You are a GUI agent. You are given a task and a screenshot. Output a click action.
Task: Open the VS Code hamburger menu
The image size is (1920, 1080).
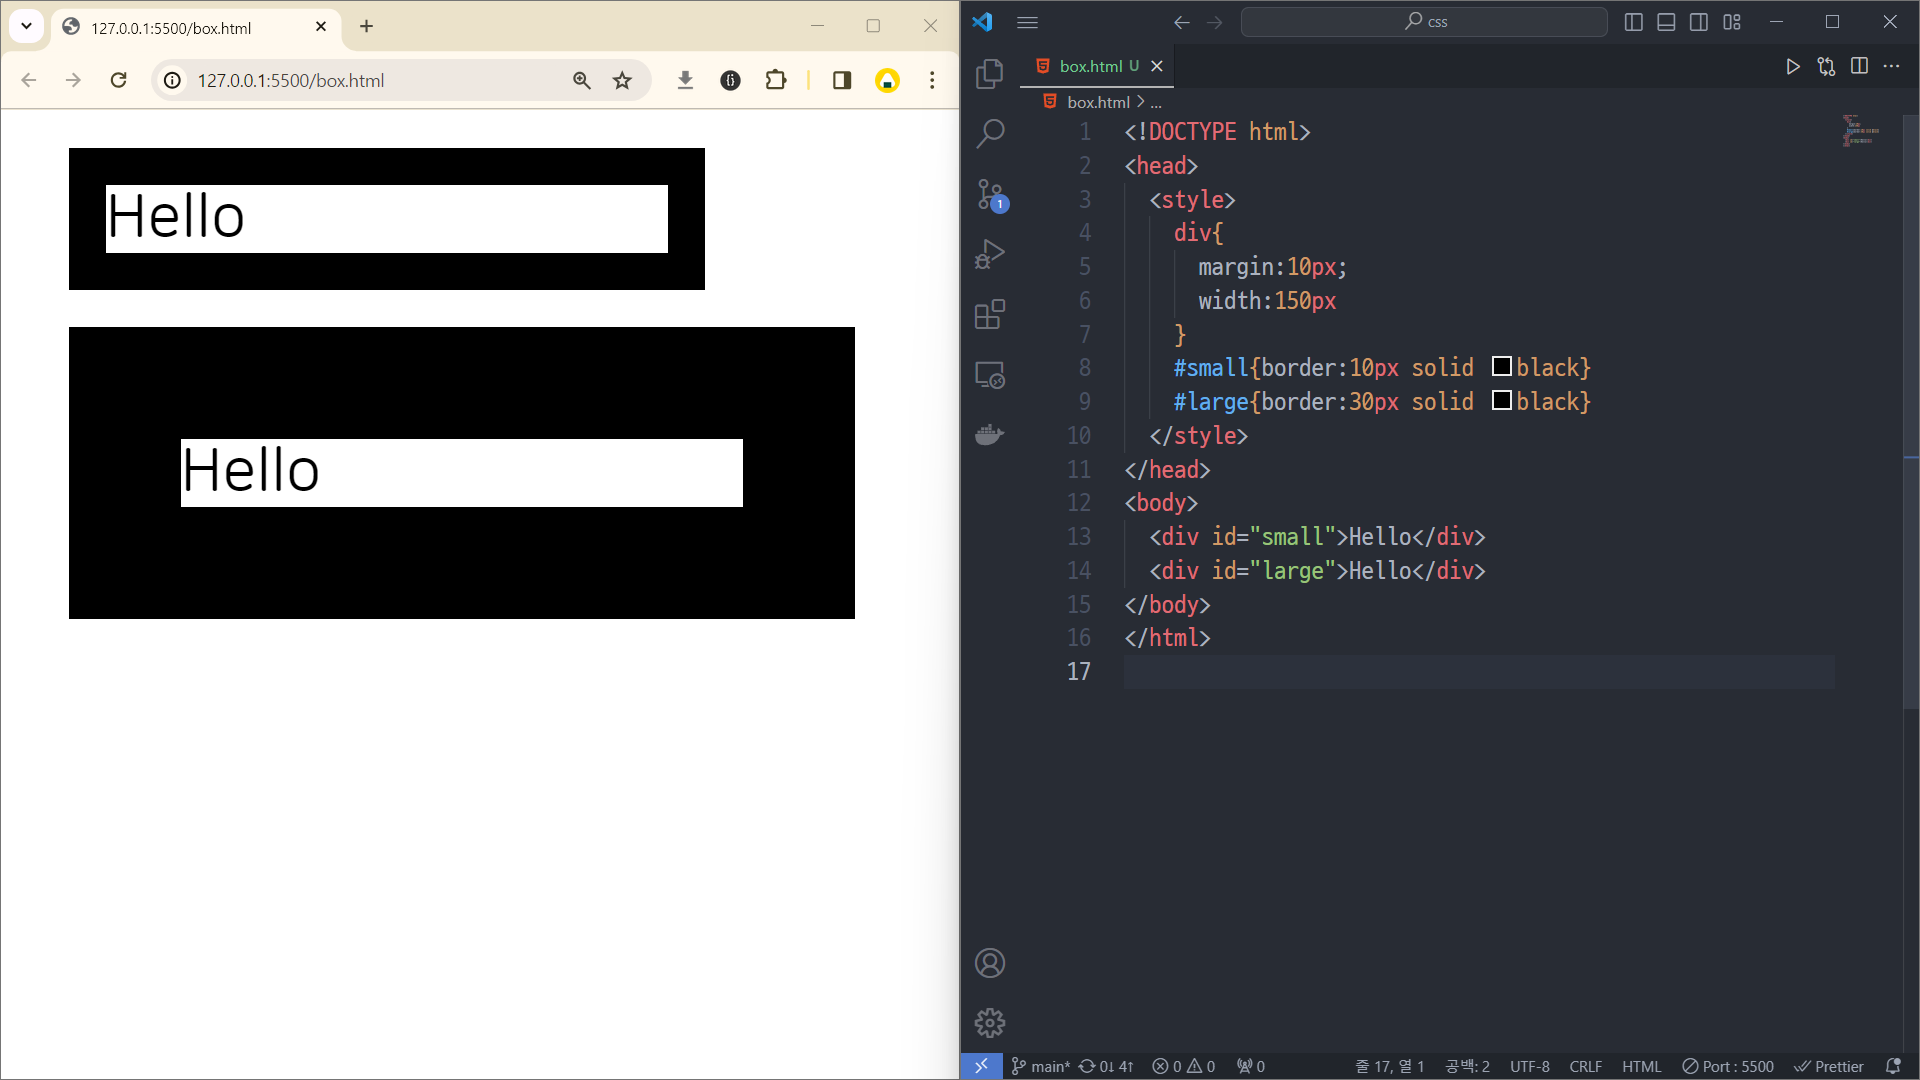point(1027,22)
